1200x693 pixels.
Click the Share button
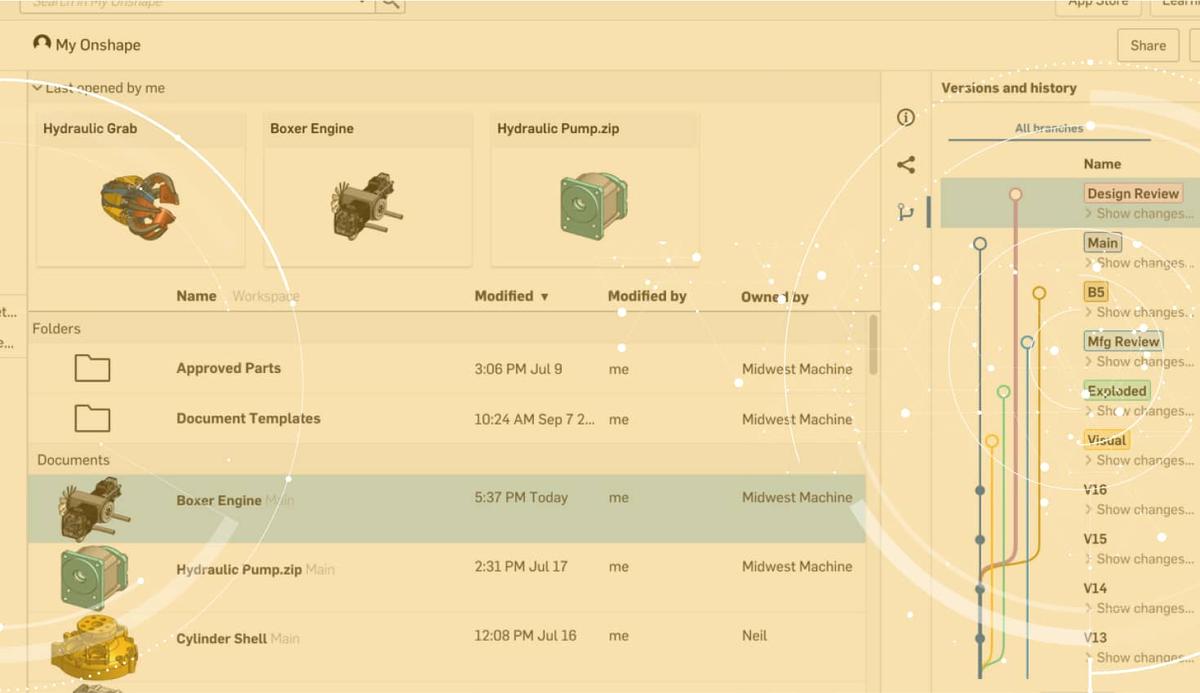point(1147,44)
